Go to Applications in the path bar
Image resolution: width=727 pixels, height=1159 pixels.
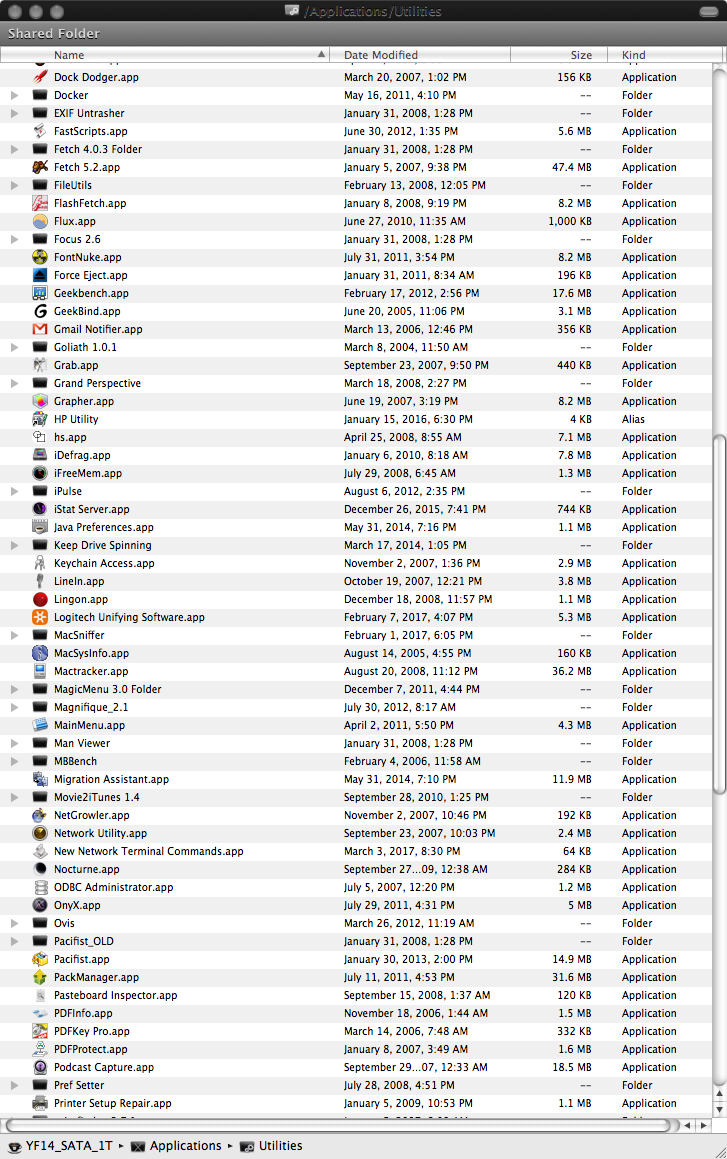click(x=177, y=1146)
